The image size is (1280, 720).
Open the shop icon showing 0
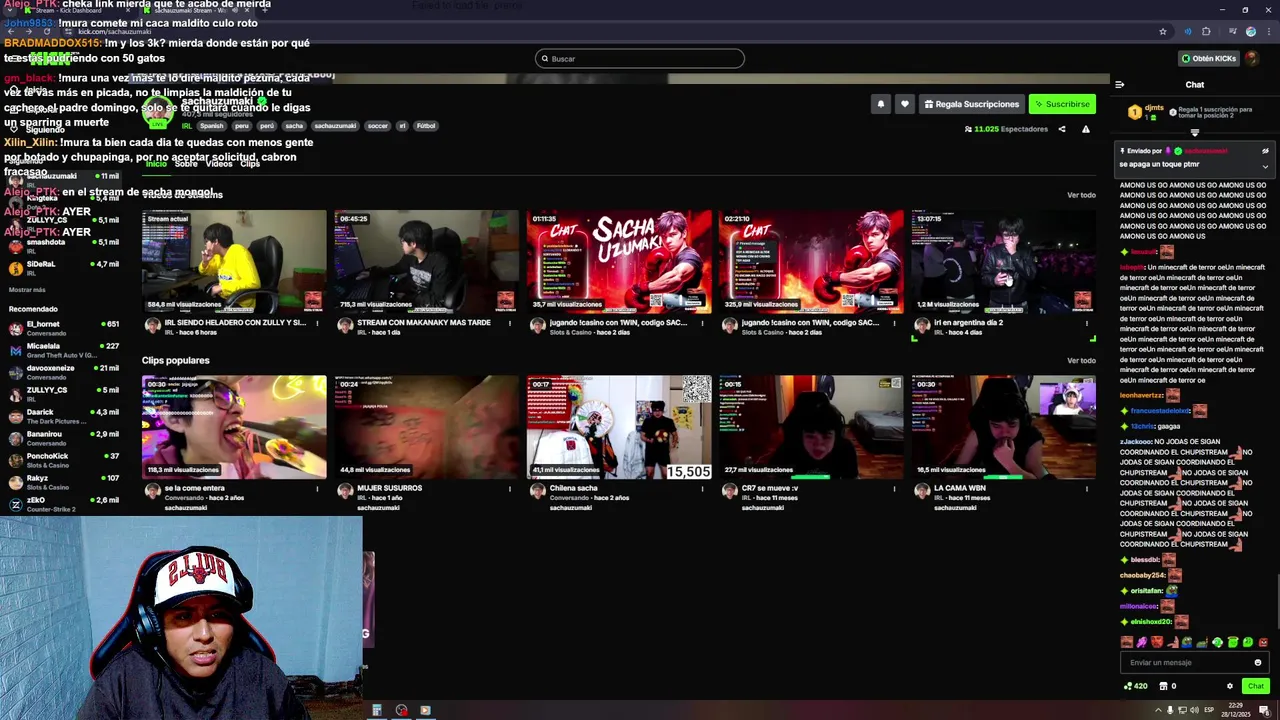(x=1167, y=686)
